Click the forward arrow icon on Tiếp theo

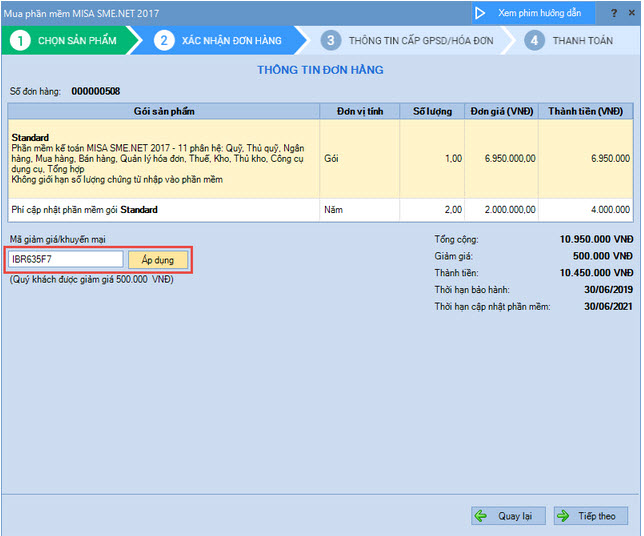click(x=564, y=516)
